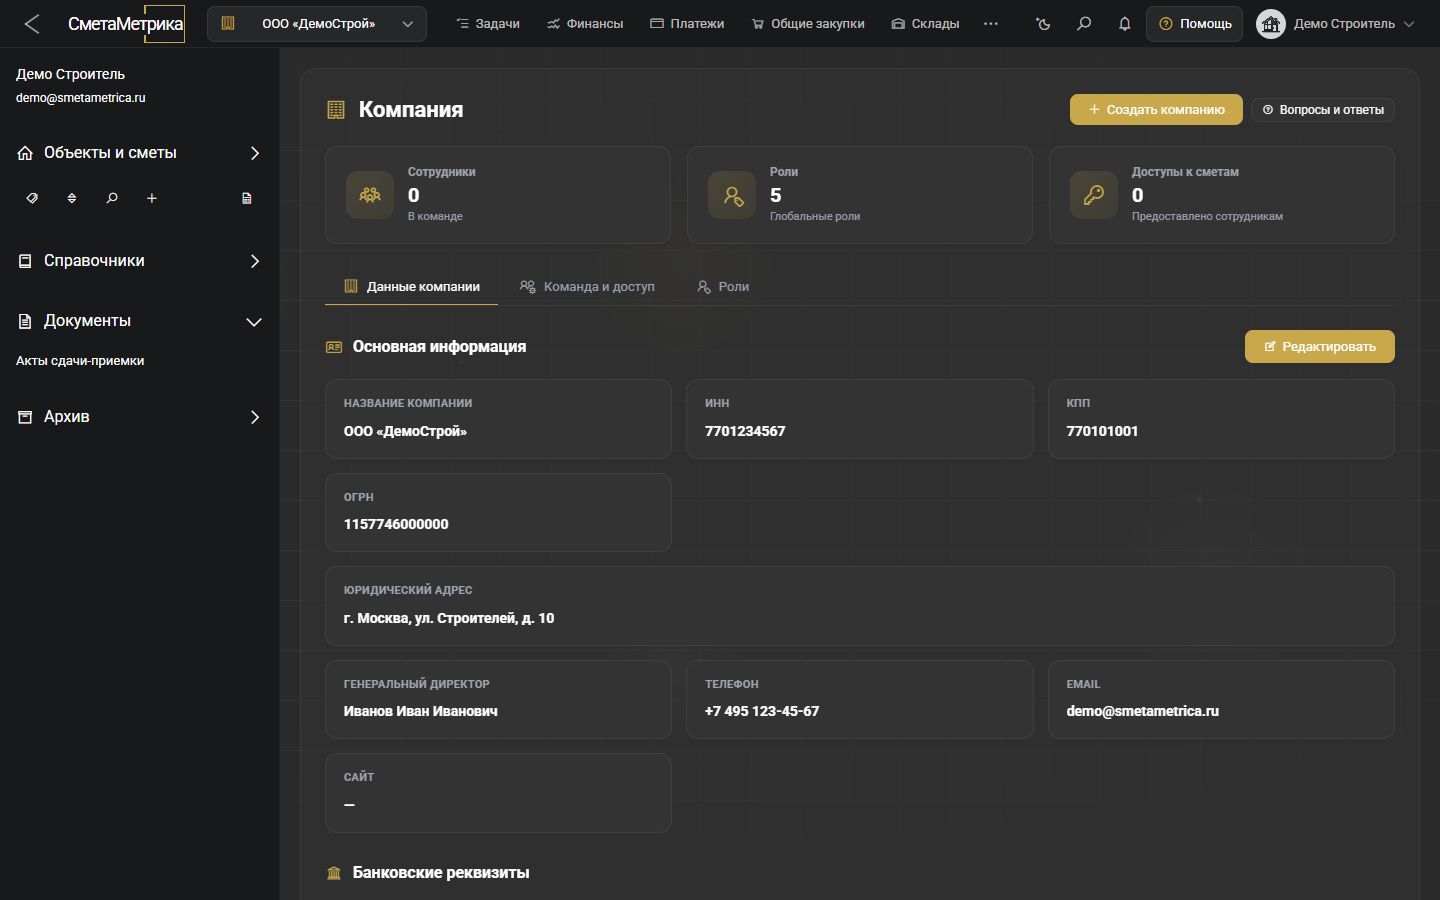Screen dimensions: 1440x900
Task: Open notifications bell
Action: [1125, 24]
